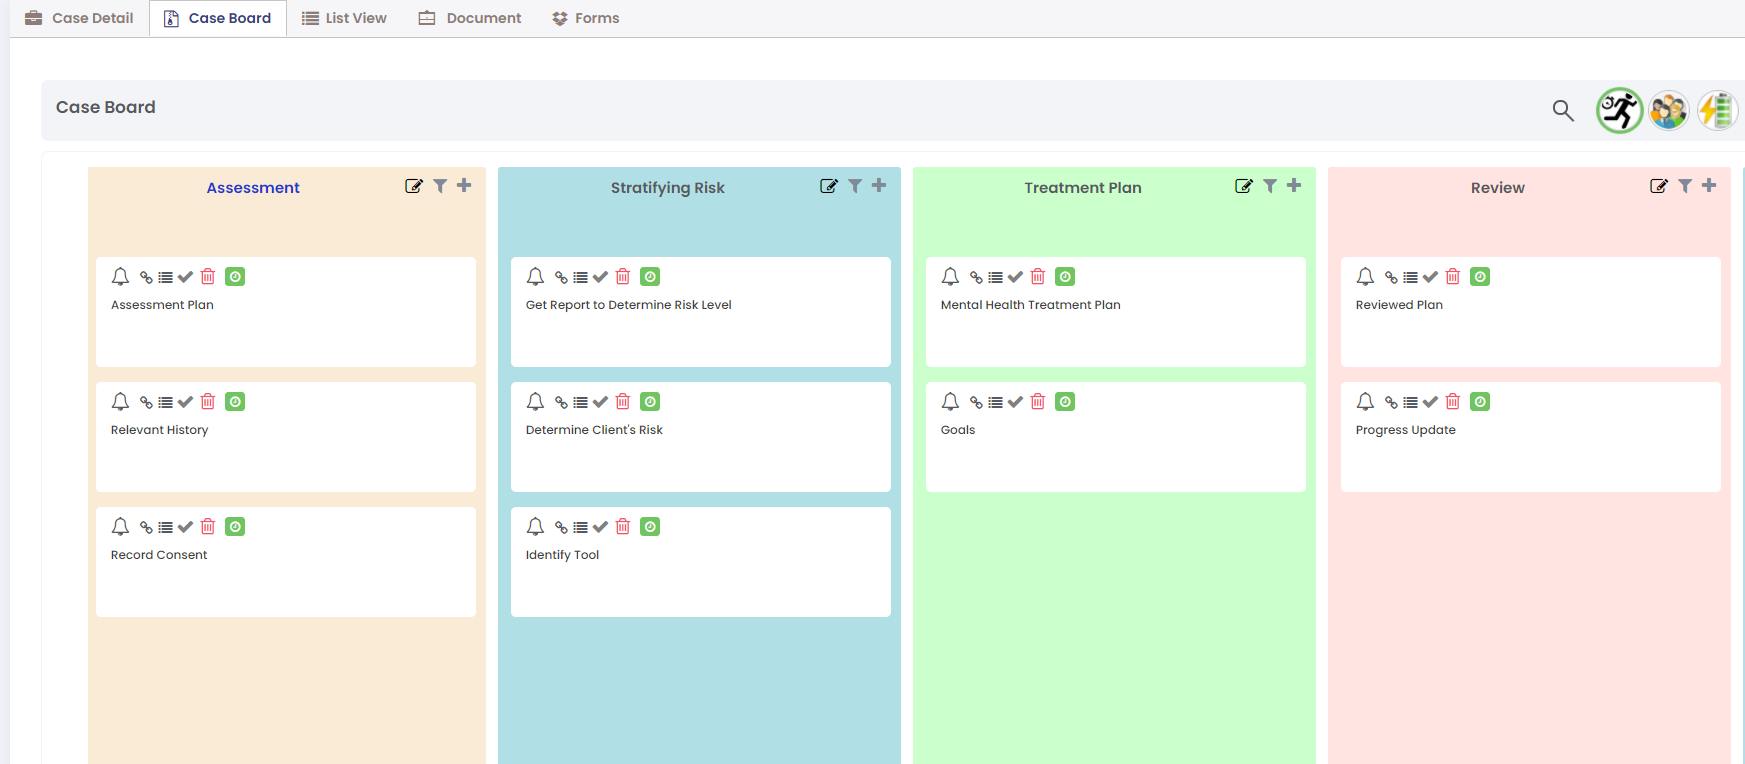This screenshot has width=1745, height=764.
Task: Add a card to Assessment column
Action: point(464,185)
